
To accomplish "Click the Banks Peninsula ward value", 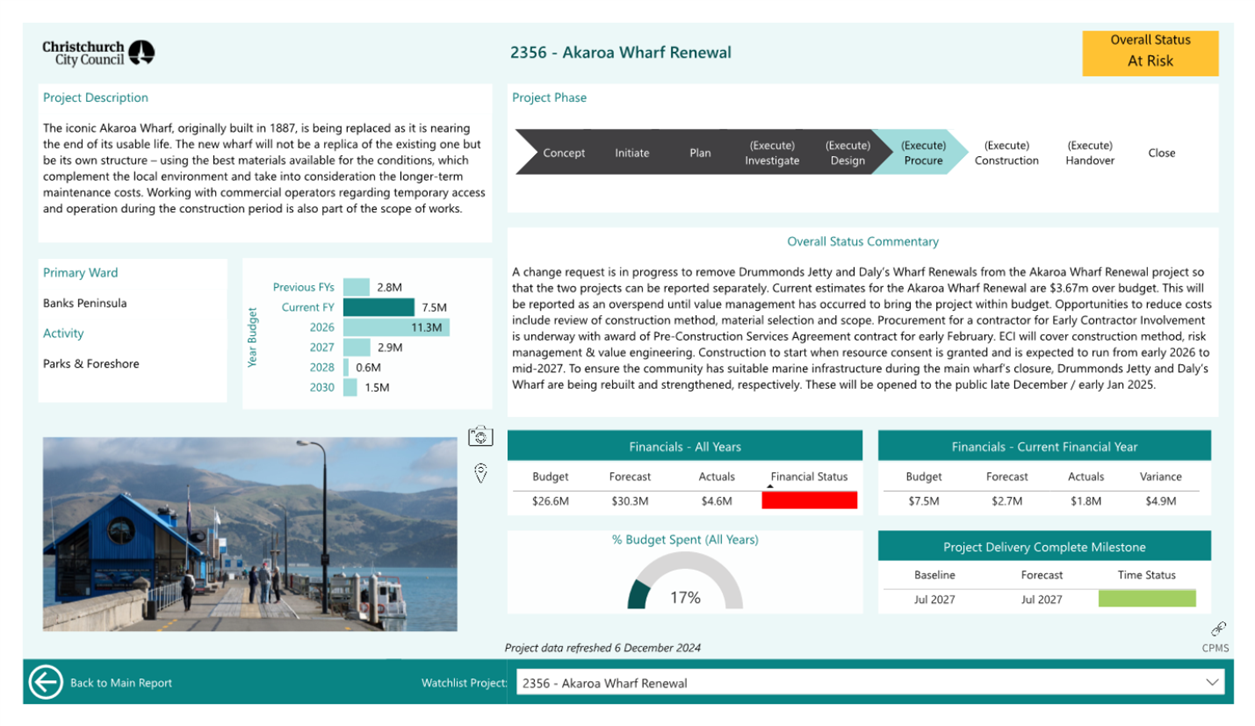I will [x=85, y=303].
